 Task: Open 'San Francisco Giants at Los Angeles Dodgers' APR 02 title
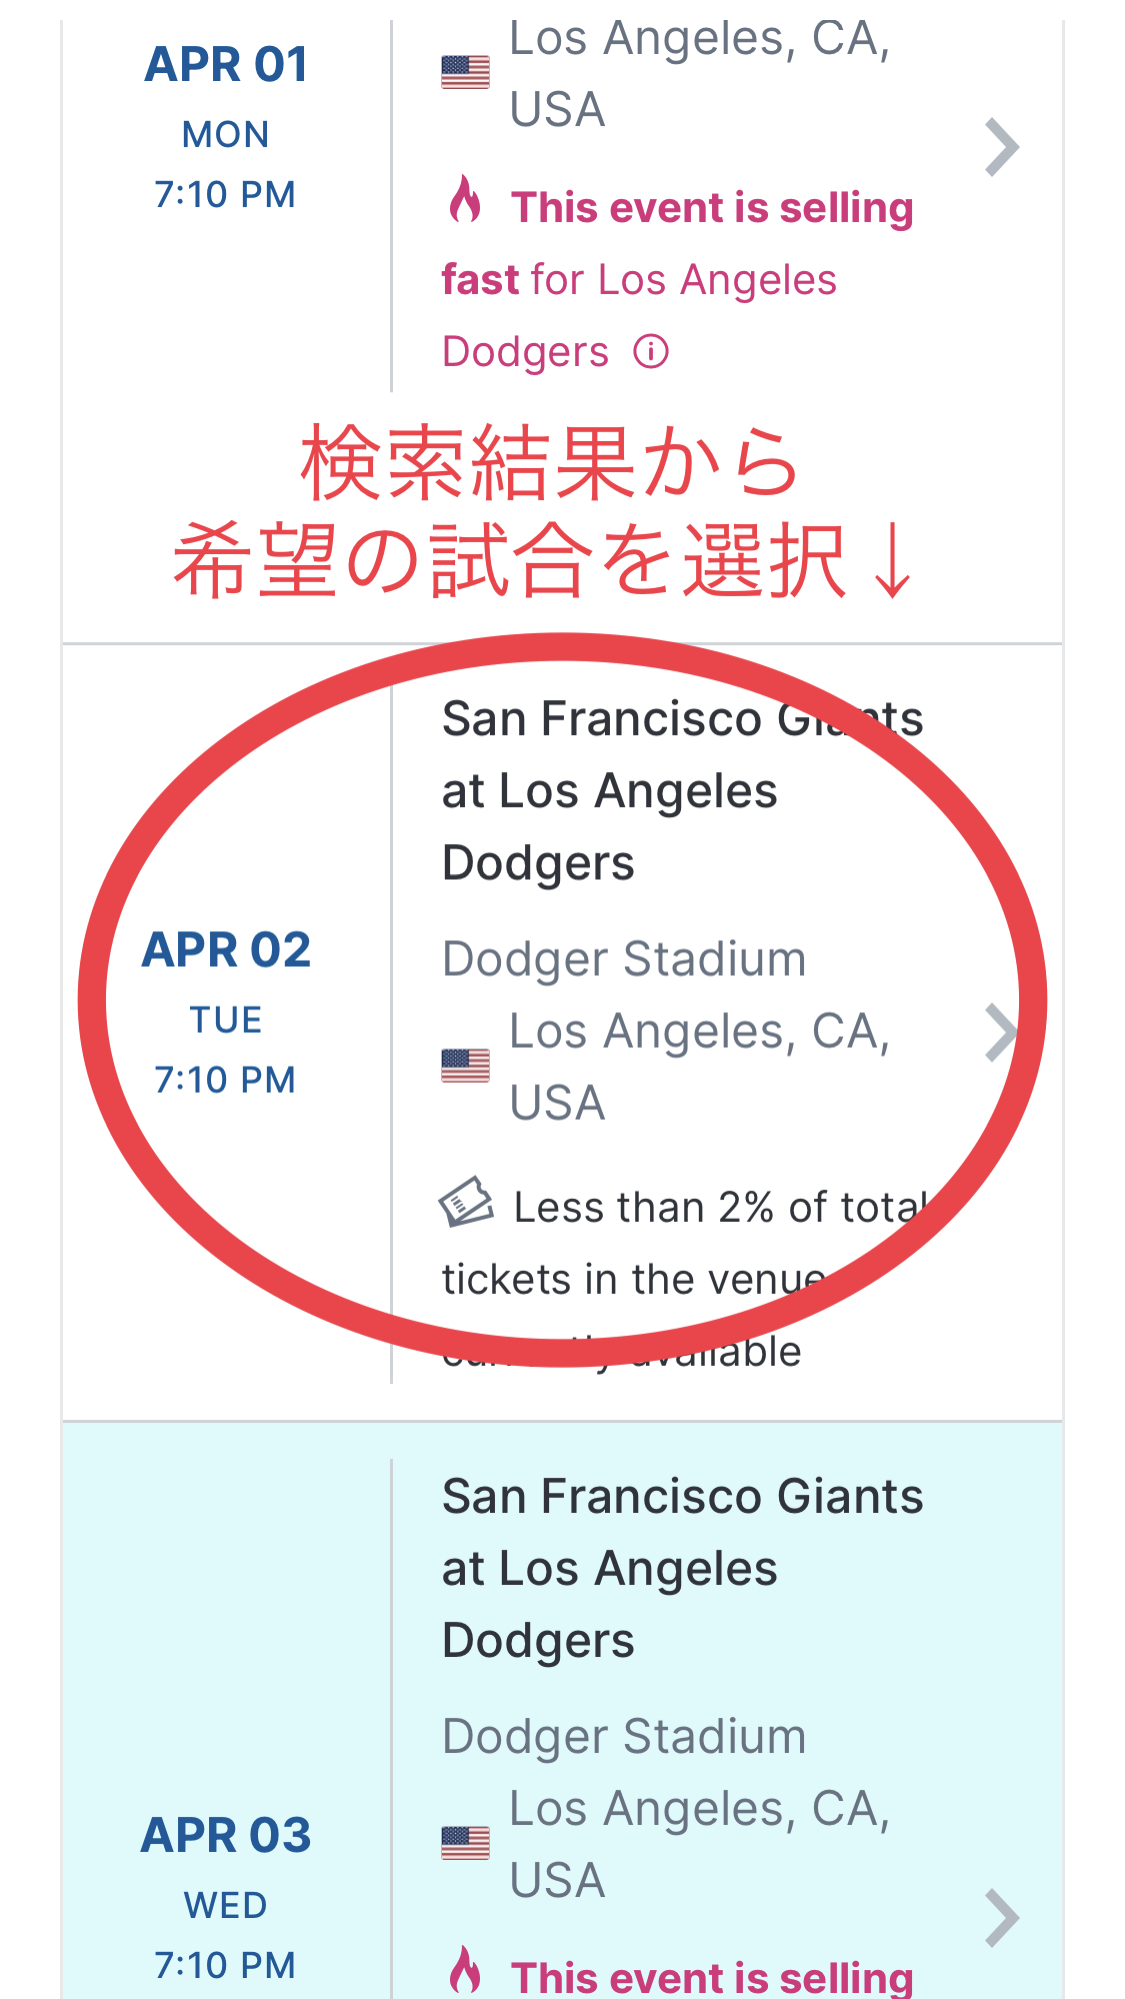click(x=680, y=789)
